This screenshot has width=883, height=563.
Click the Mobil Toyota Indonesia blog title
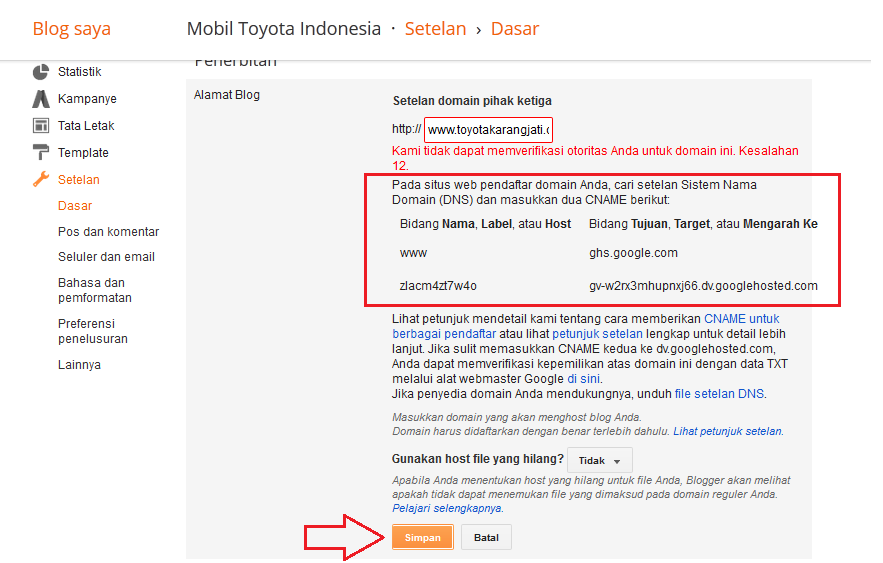[x=284, y=29]
